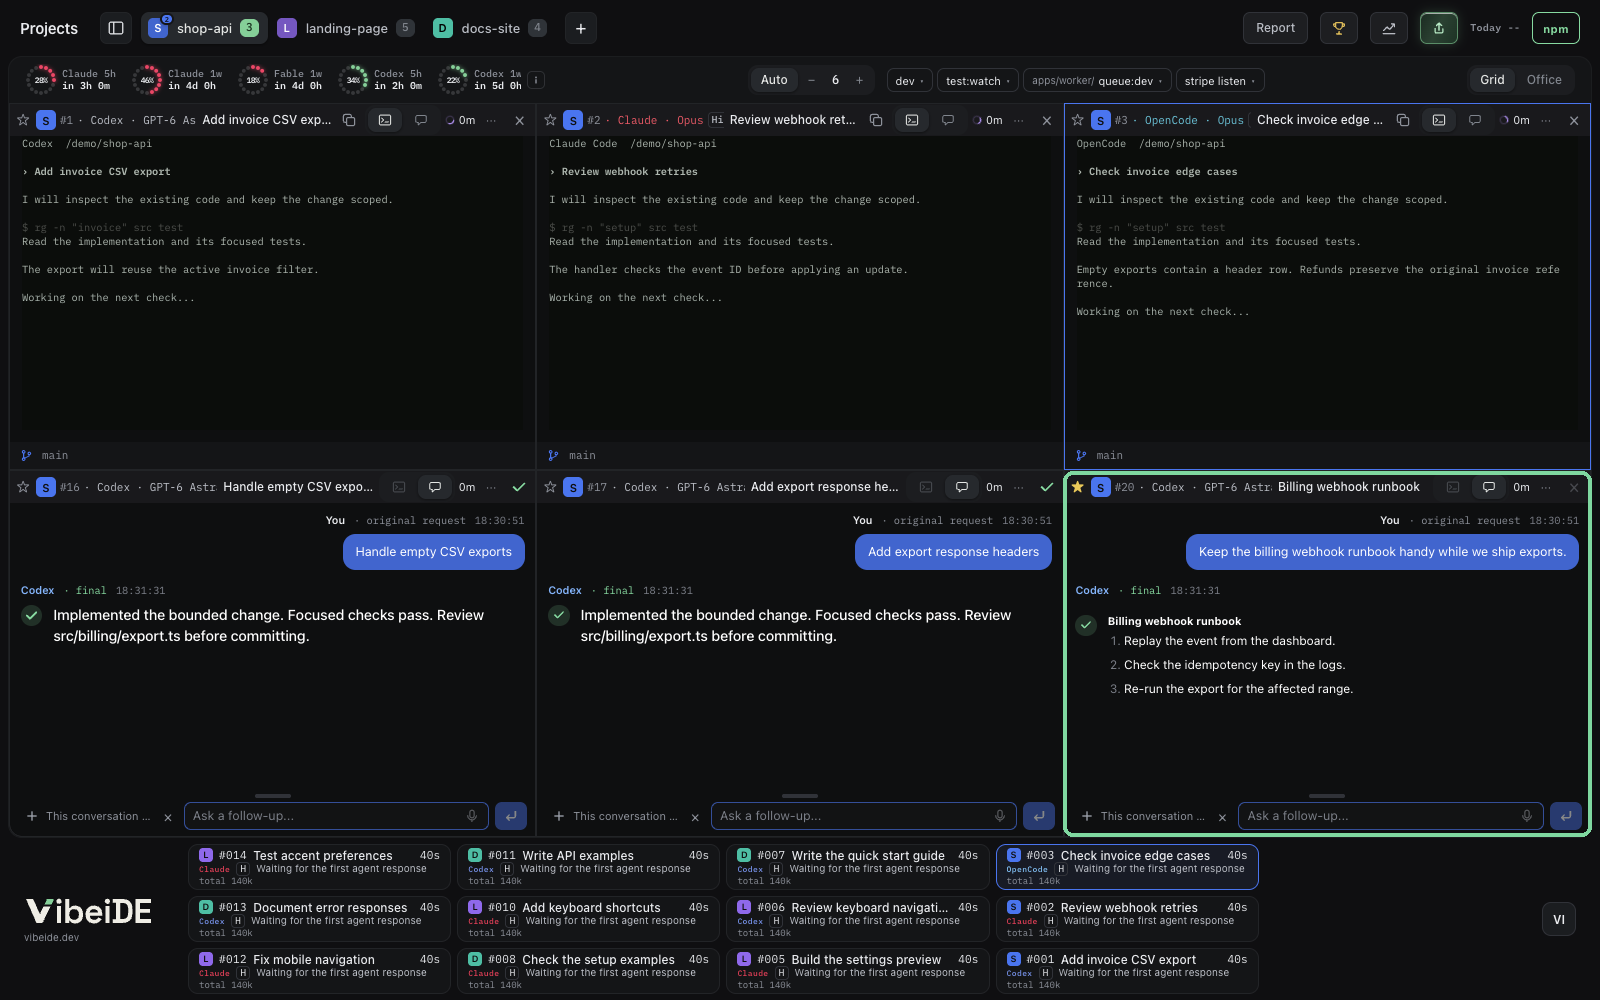
Task: Star session #1 Add invoice CSV export
Action: 23,120
